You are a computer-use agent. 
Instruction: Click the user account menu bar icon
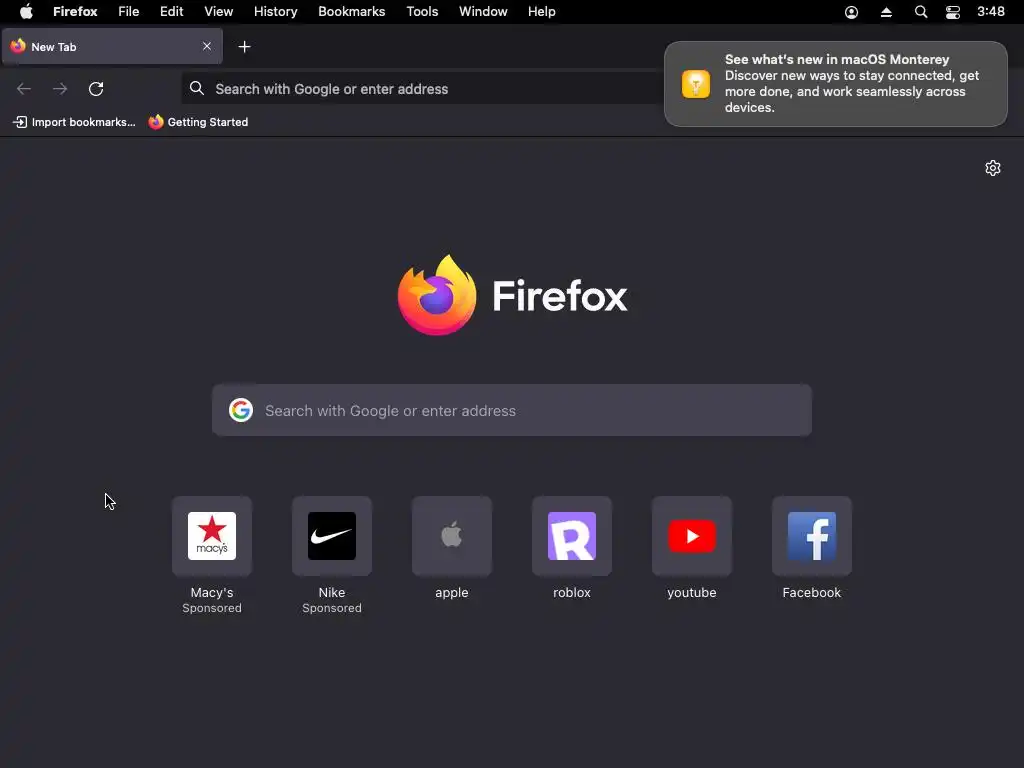click(x=852, y=12)
